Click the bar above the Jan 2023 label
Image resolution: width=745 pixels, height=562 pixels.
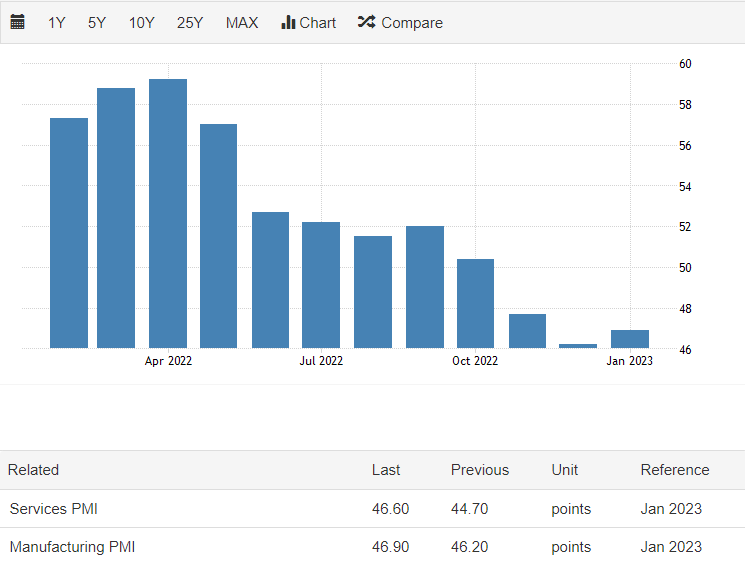point(630,339)
